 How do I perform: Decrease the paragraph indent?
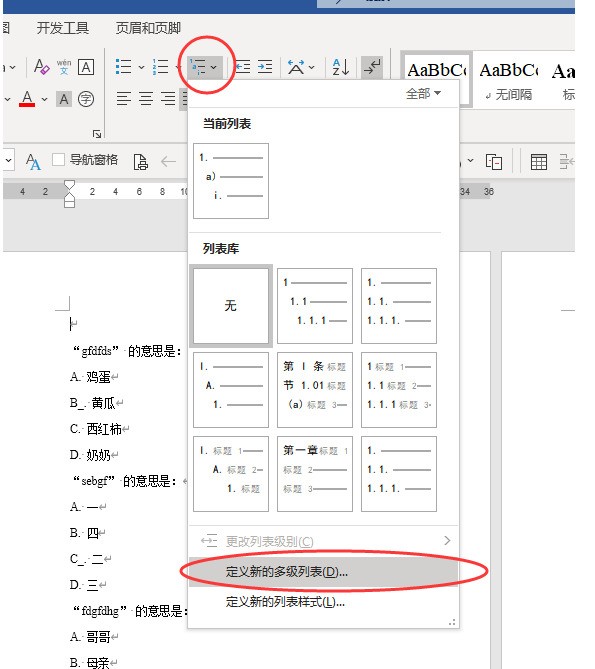(x=243, y=67)
